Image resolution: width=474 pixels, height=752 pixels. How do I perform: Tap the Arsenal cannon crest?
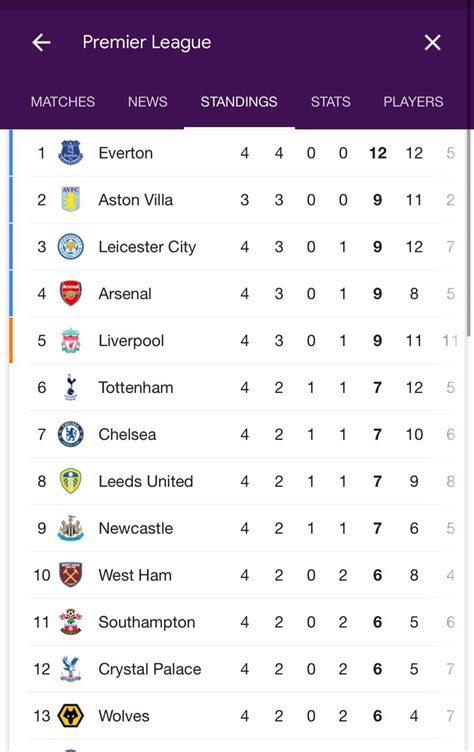71,294
